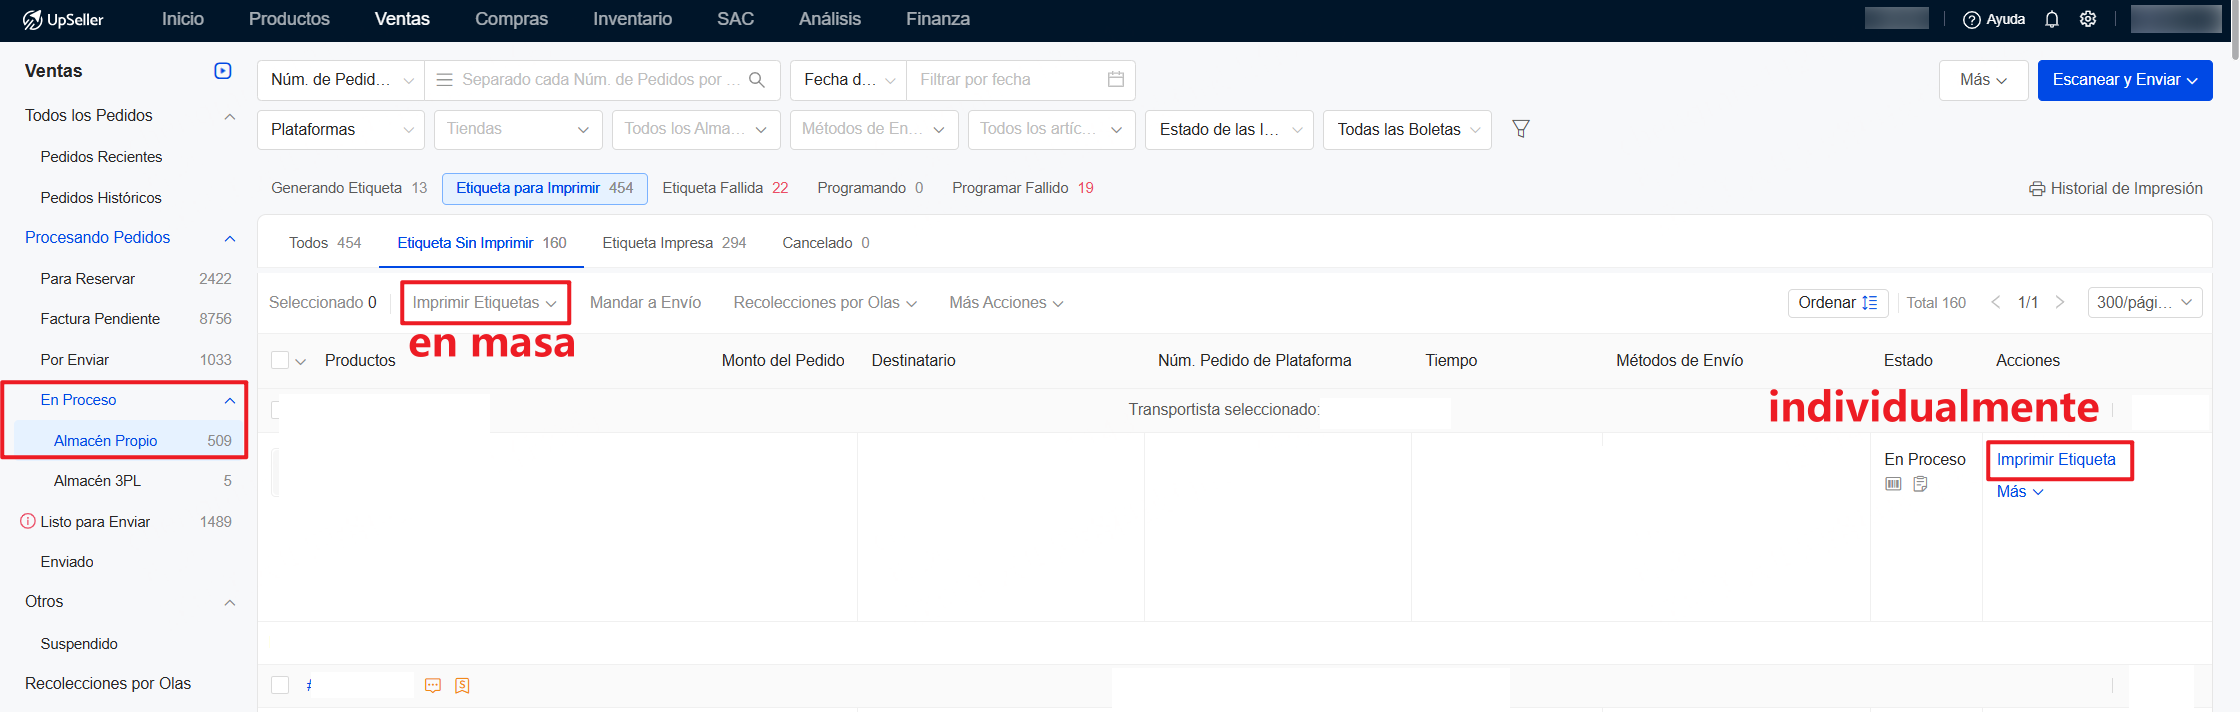This screenshot has width=2240, height=712.
Task: Go to previous page arrow
Action: pos(1996,302)
